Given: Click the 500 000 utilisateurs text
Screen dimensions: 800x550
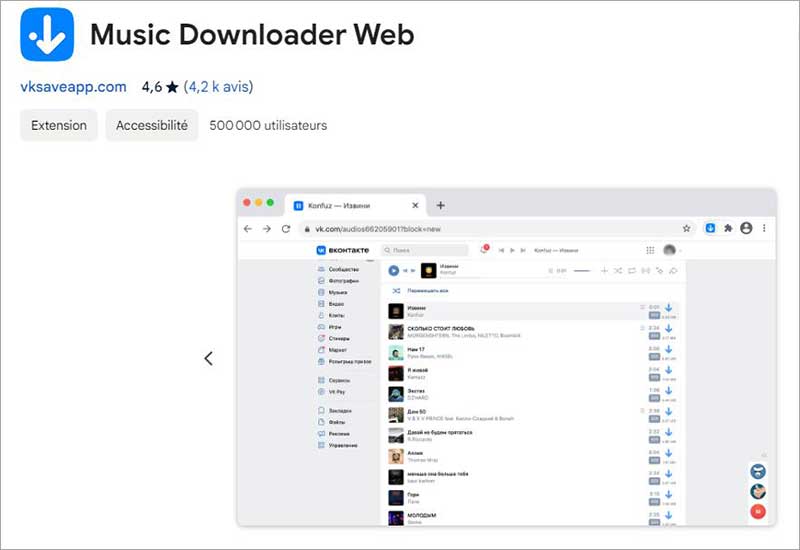Looking at the screenshot, I should (268, 125).
